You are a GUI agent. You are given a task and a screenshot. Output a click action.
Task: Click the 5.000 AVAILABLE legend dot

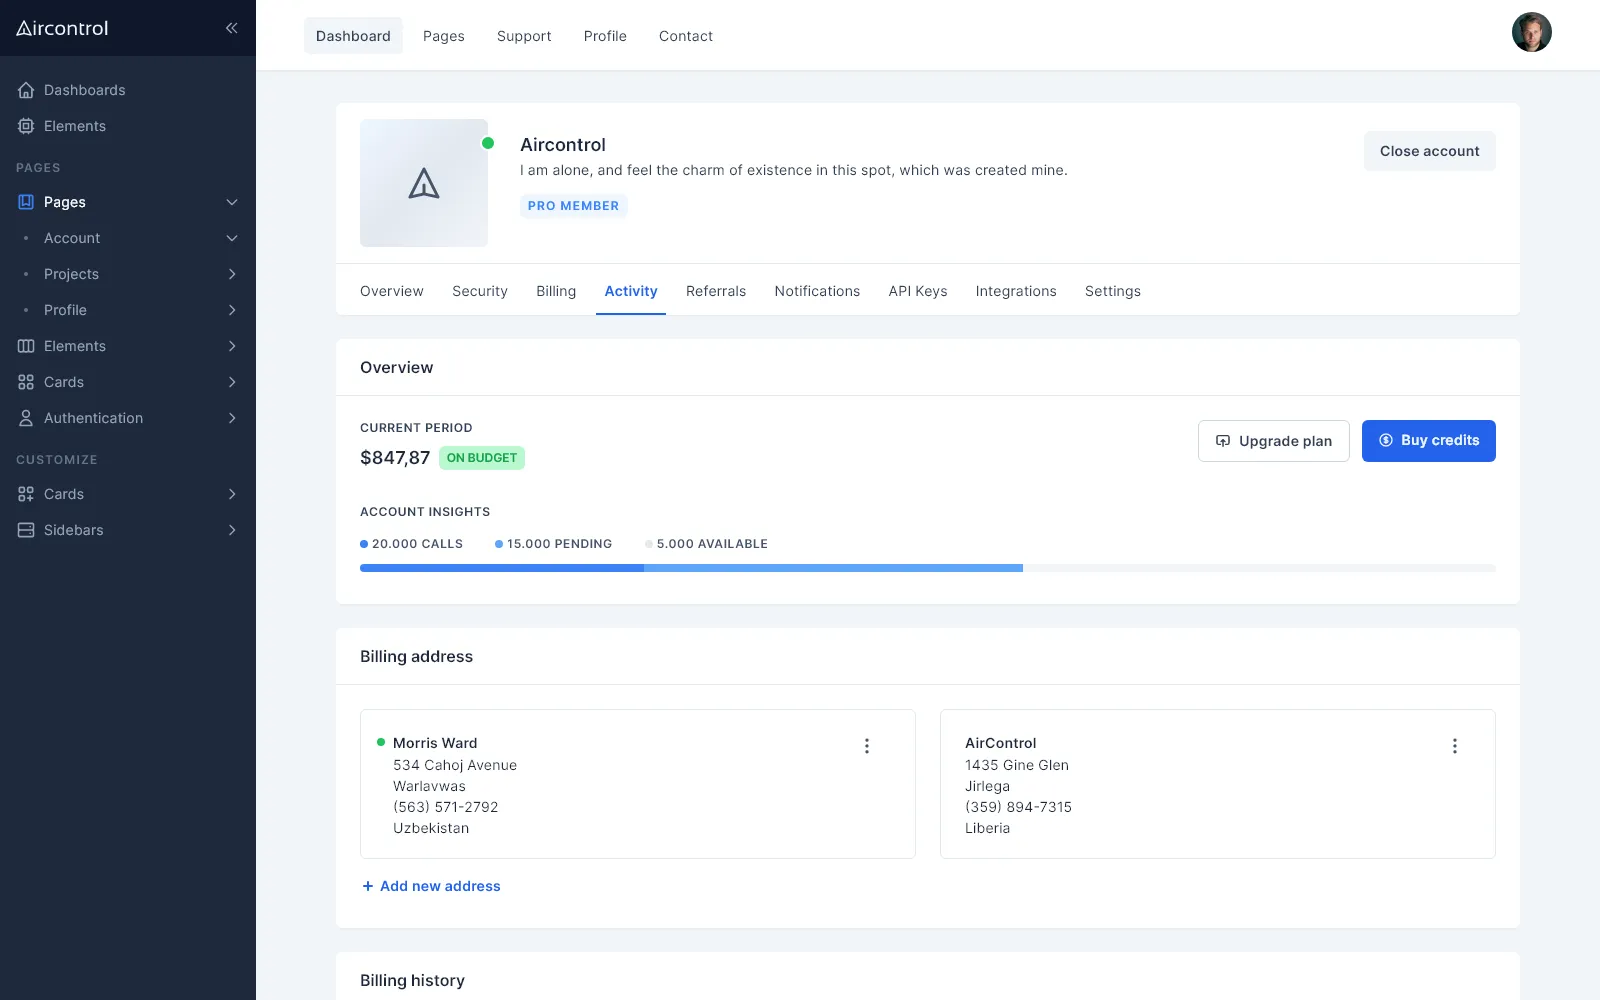tap(649, 544)
